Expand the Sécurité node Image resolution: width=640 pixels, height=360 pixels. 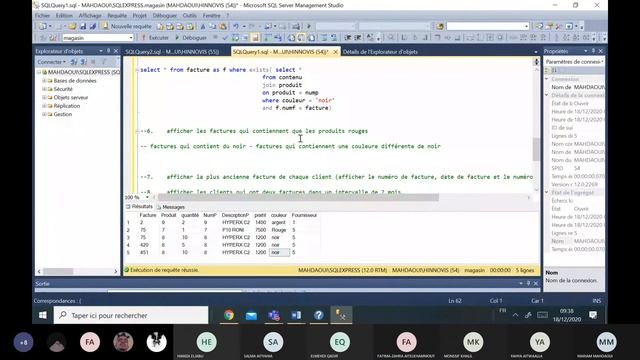point(44,89)
